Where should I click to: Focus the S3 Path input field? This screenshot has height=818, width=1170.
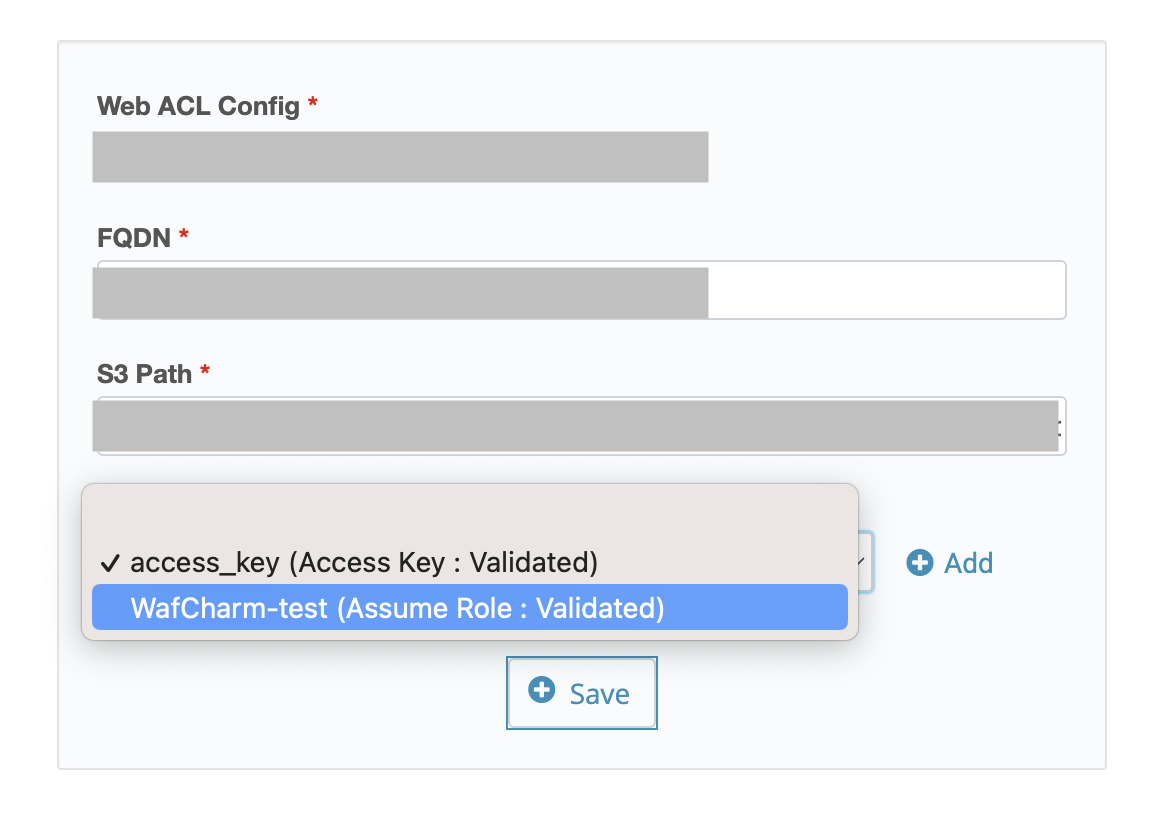click(x=582, y=426)
